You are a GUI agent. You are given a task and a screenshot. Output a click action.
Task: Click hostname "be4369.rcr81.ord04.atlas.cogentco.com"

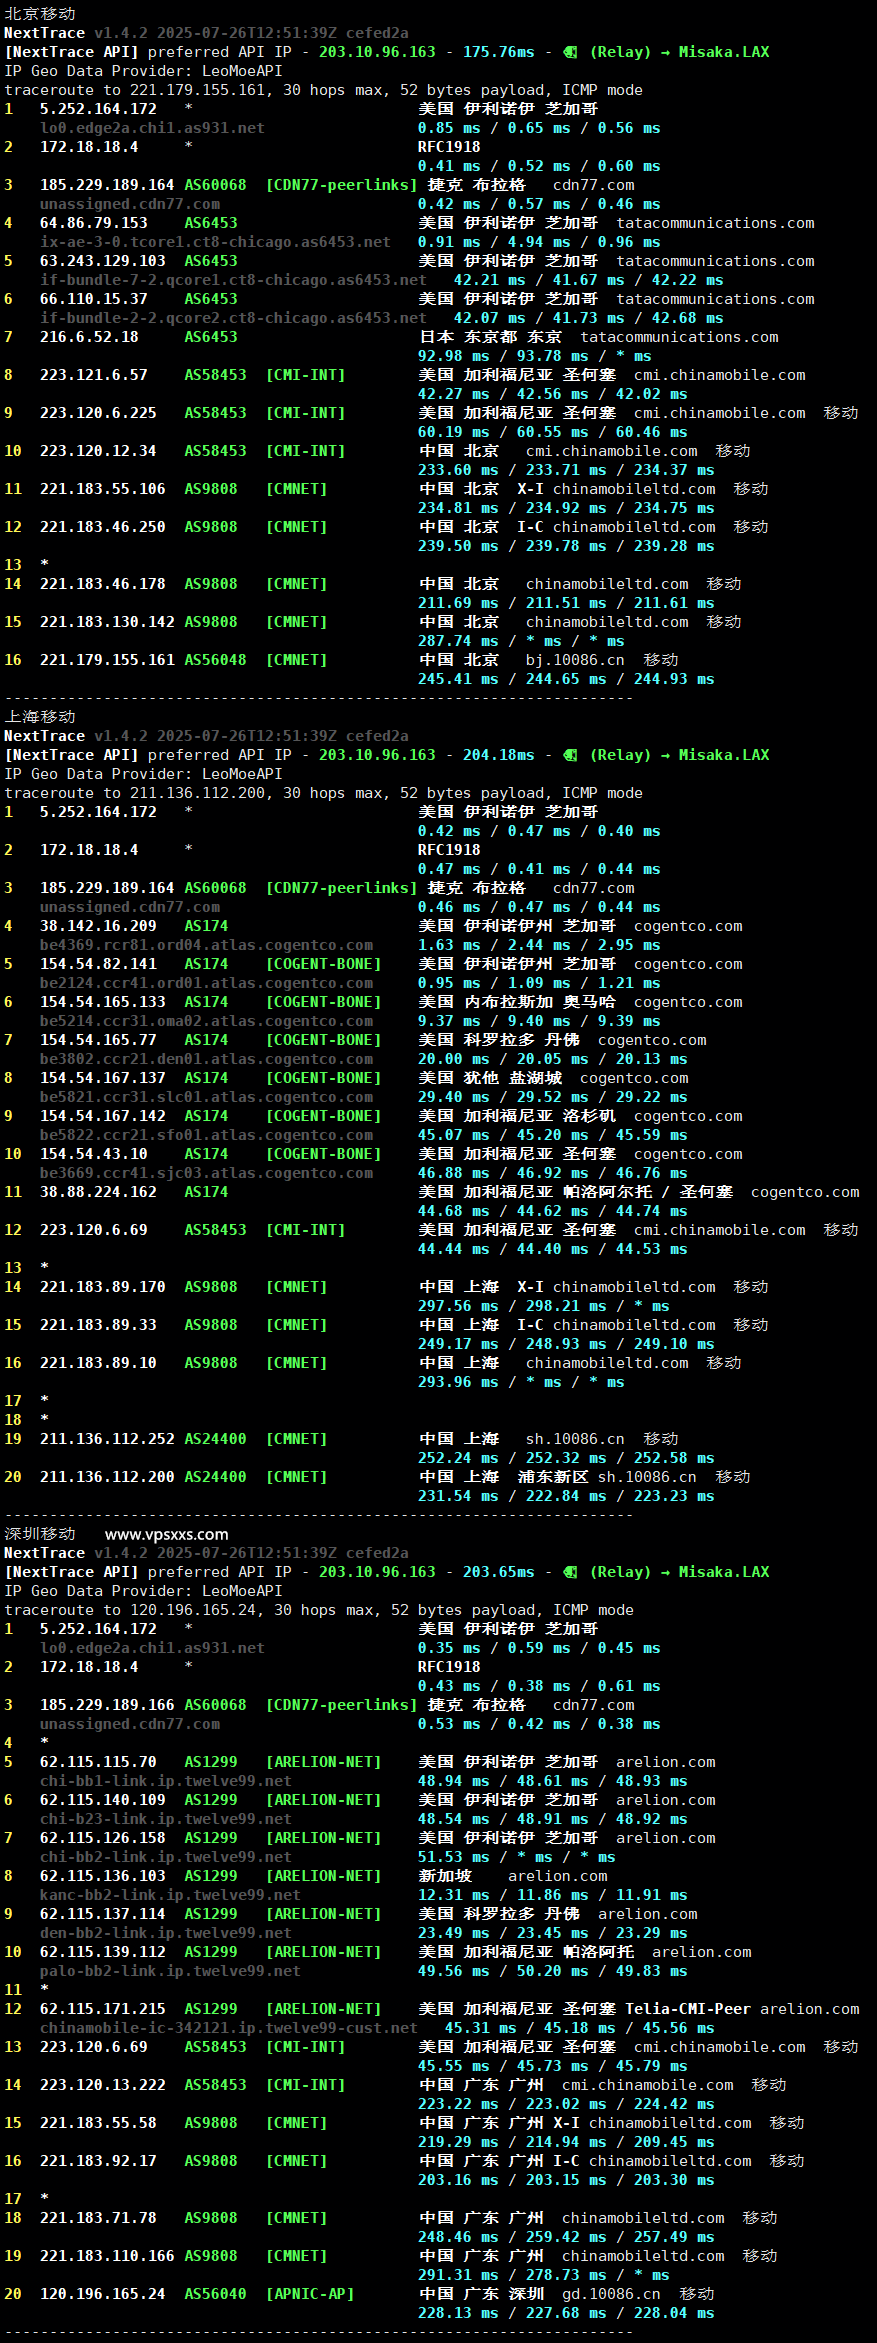[206, 945]
